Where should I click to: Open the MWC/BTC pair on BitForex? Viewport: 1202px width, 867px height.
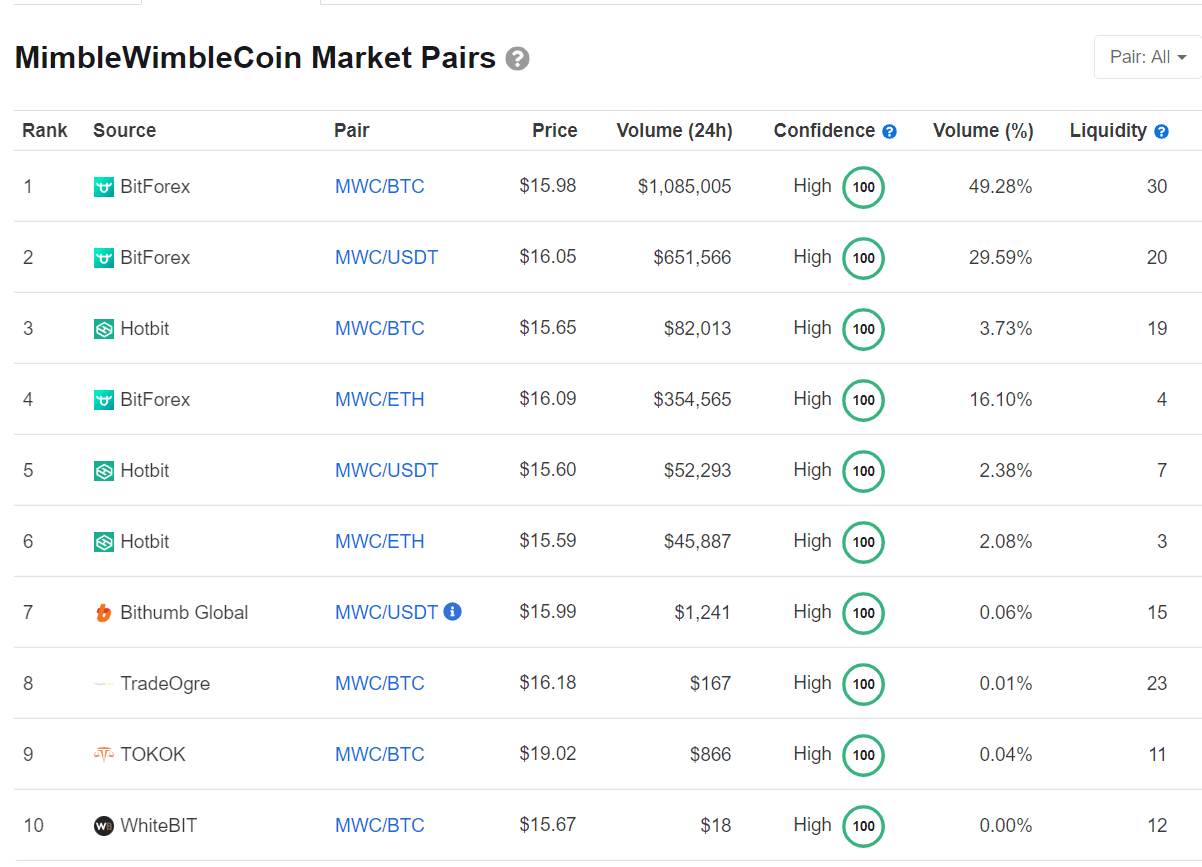click(x=379, y=186)
